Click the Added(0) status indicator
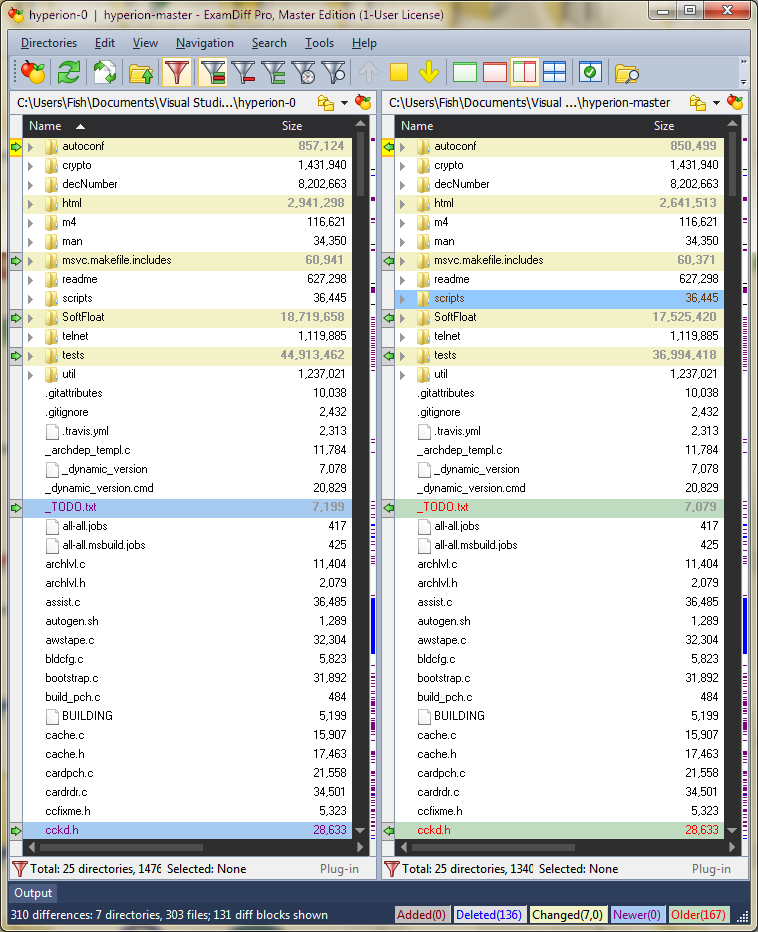 point(422,915)
